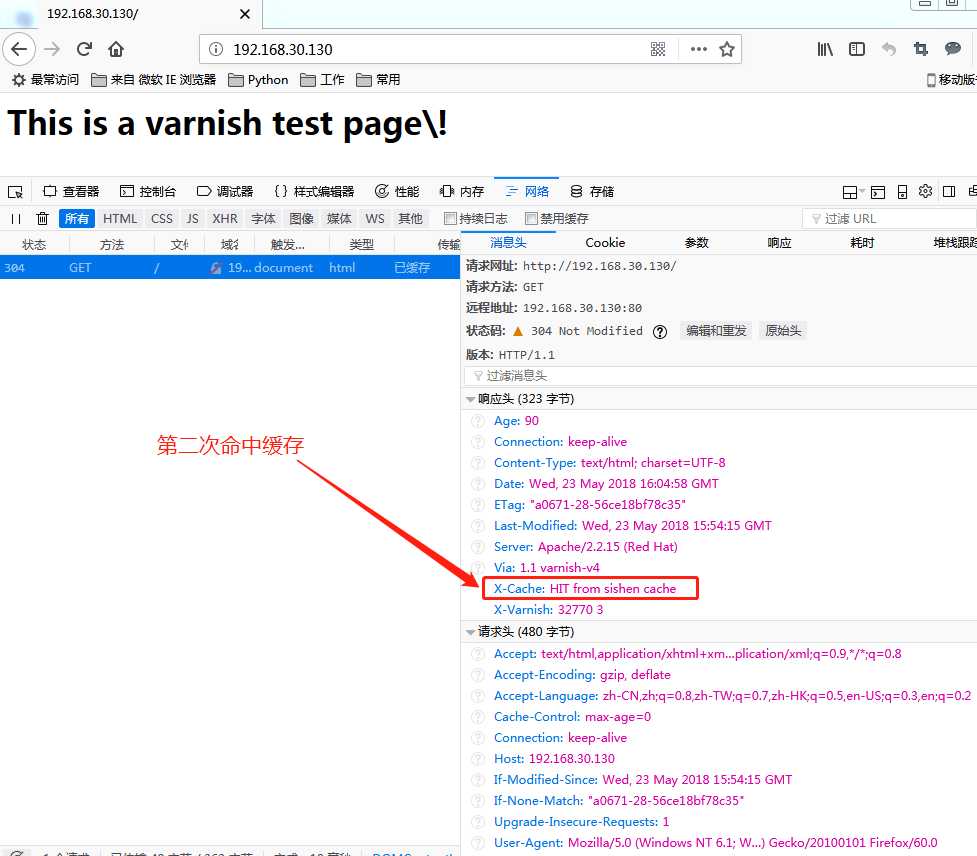Close the 192.168.30.130 browser tab
The image size is (977, 856).
point(245,14)
